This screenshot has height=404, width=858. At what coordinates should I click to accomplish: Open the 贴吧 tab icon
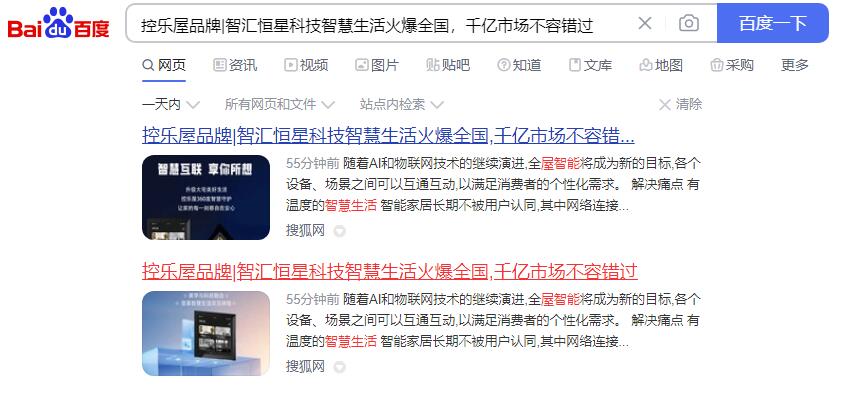(433, 65)
